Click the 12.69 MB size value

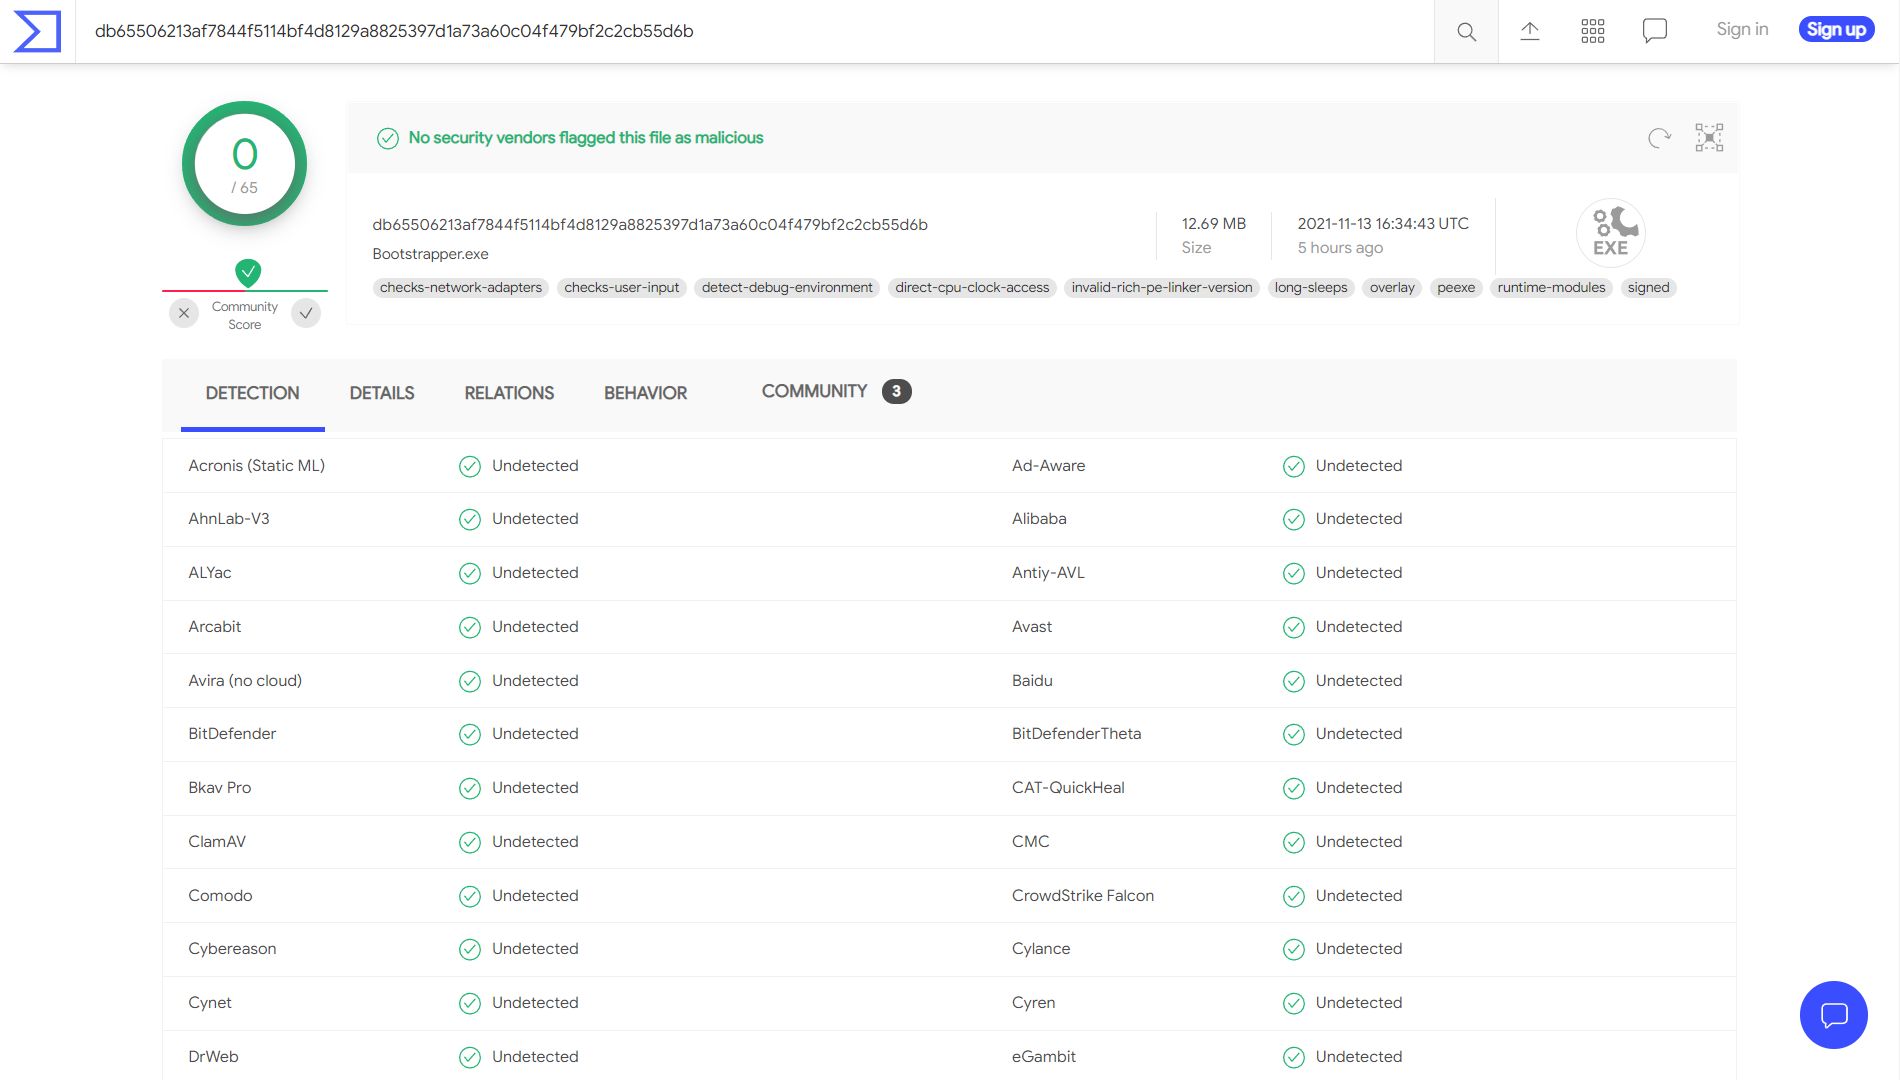pyautogui.click(x=1214, y=224)
